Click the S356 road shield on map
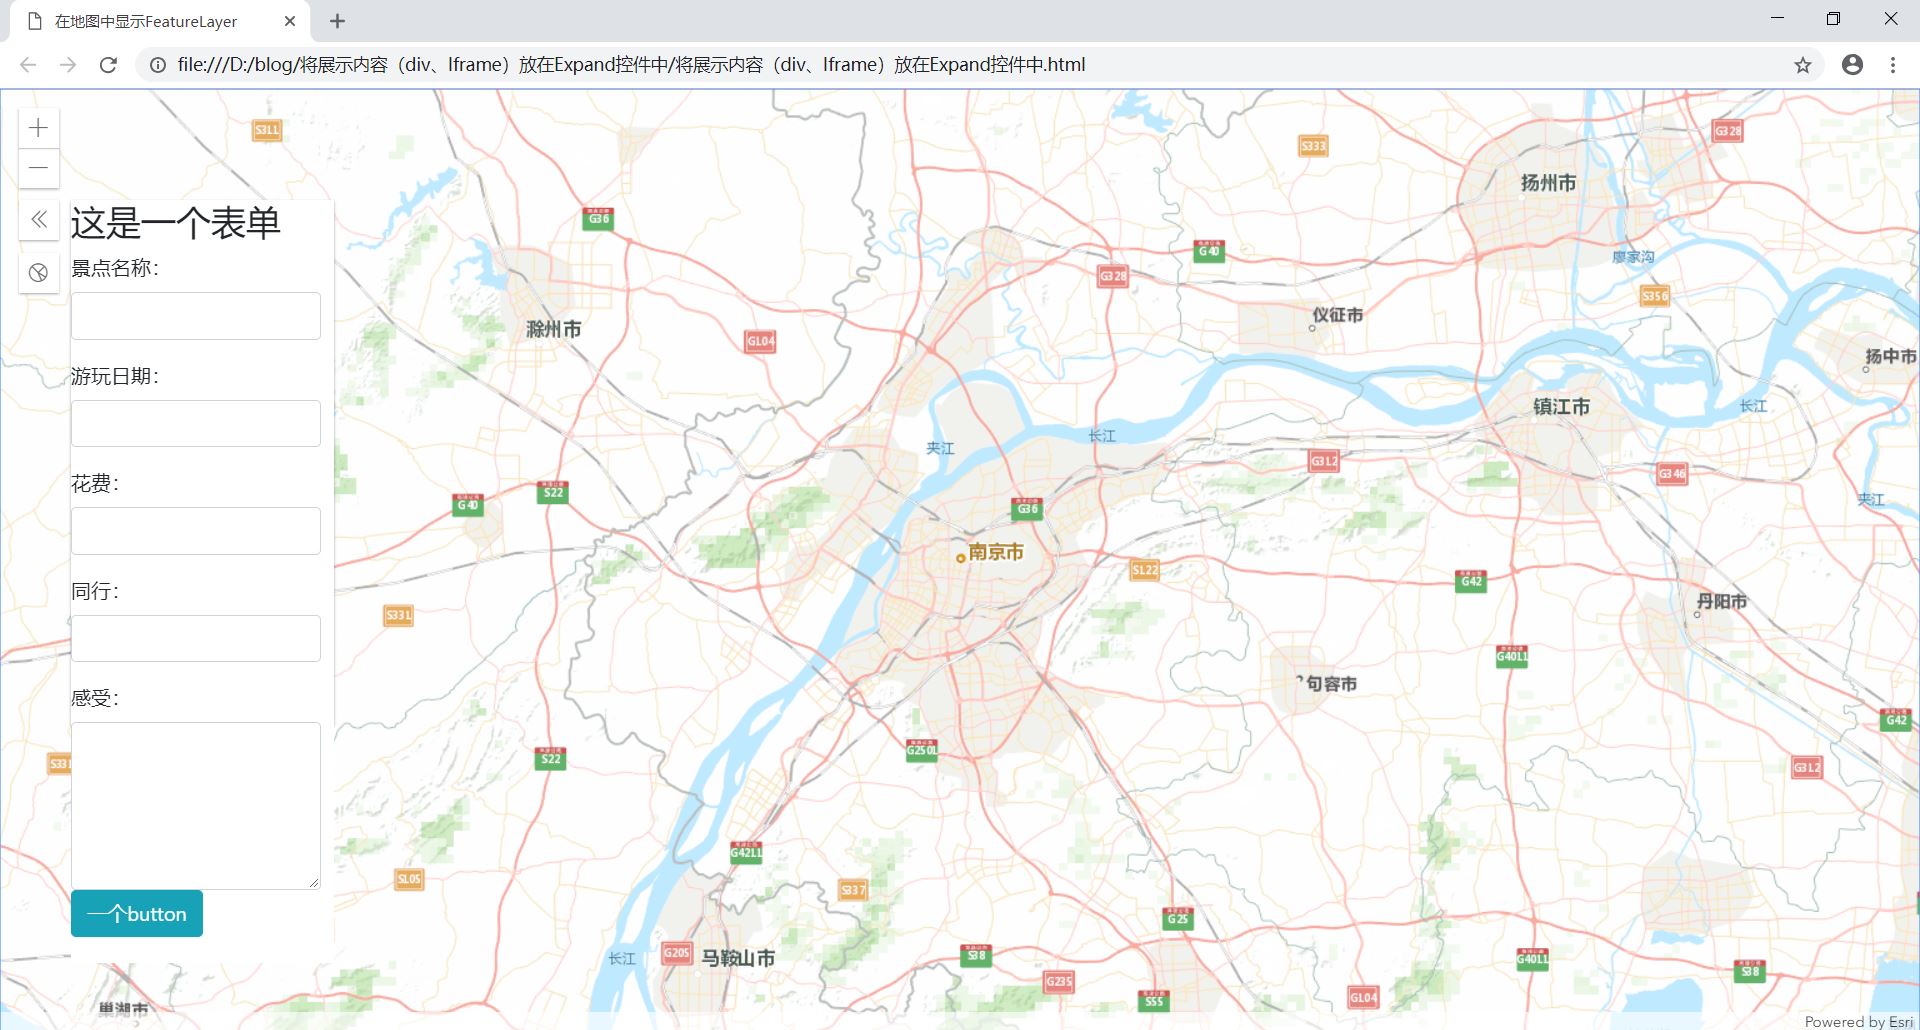Viewport: 1920px width, 1030px height. (1655, 296)
